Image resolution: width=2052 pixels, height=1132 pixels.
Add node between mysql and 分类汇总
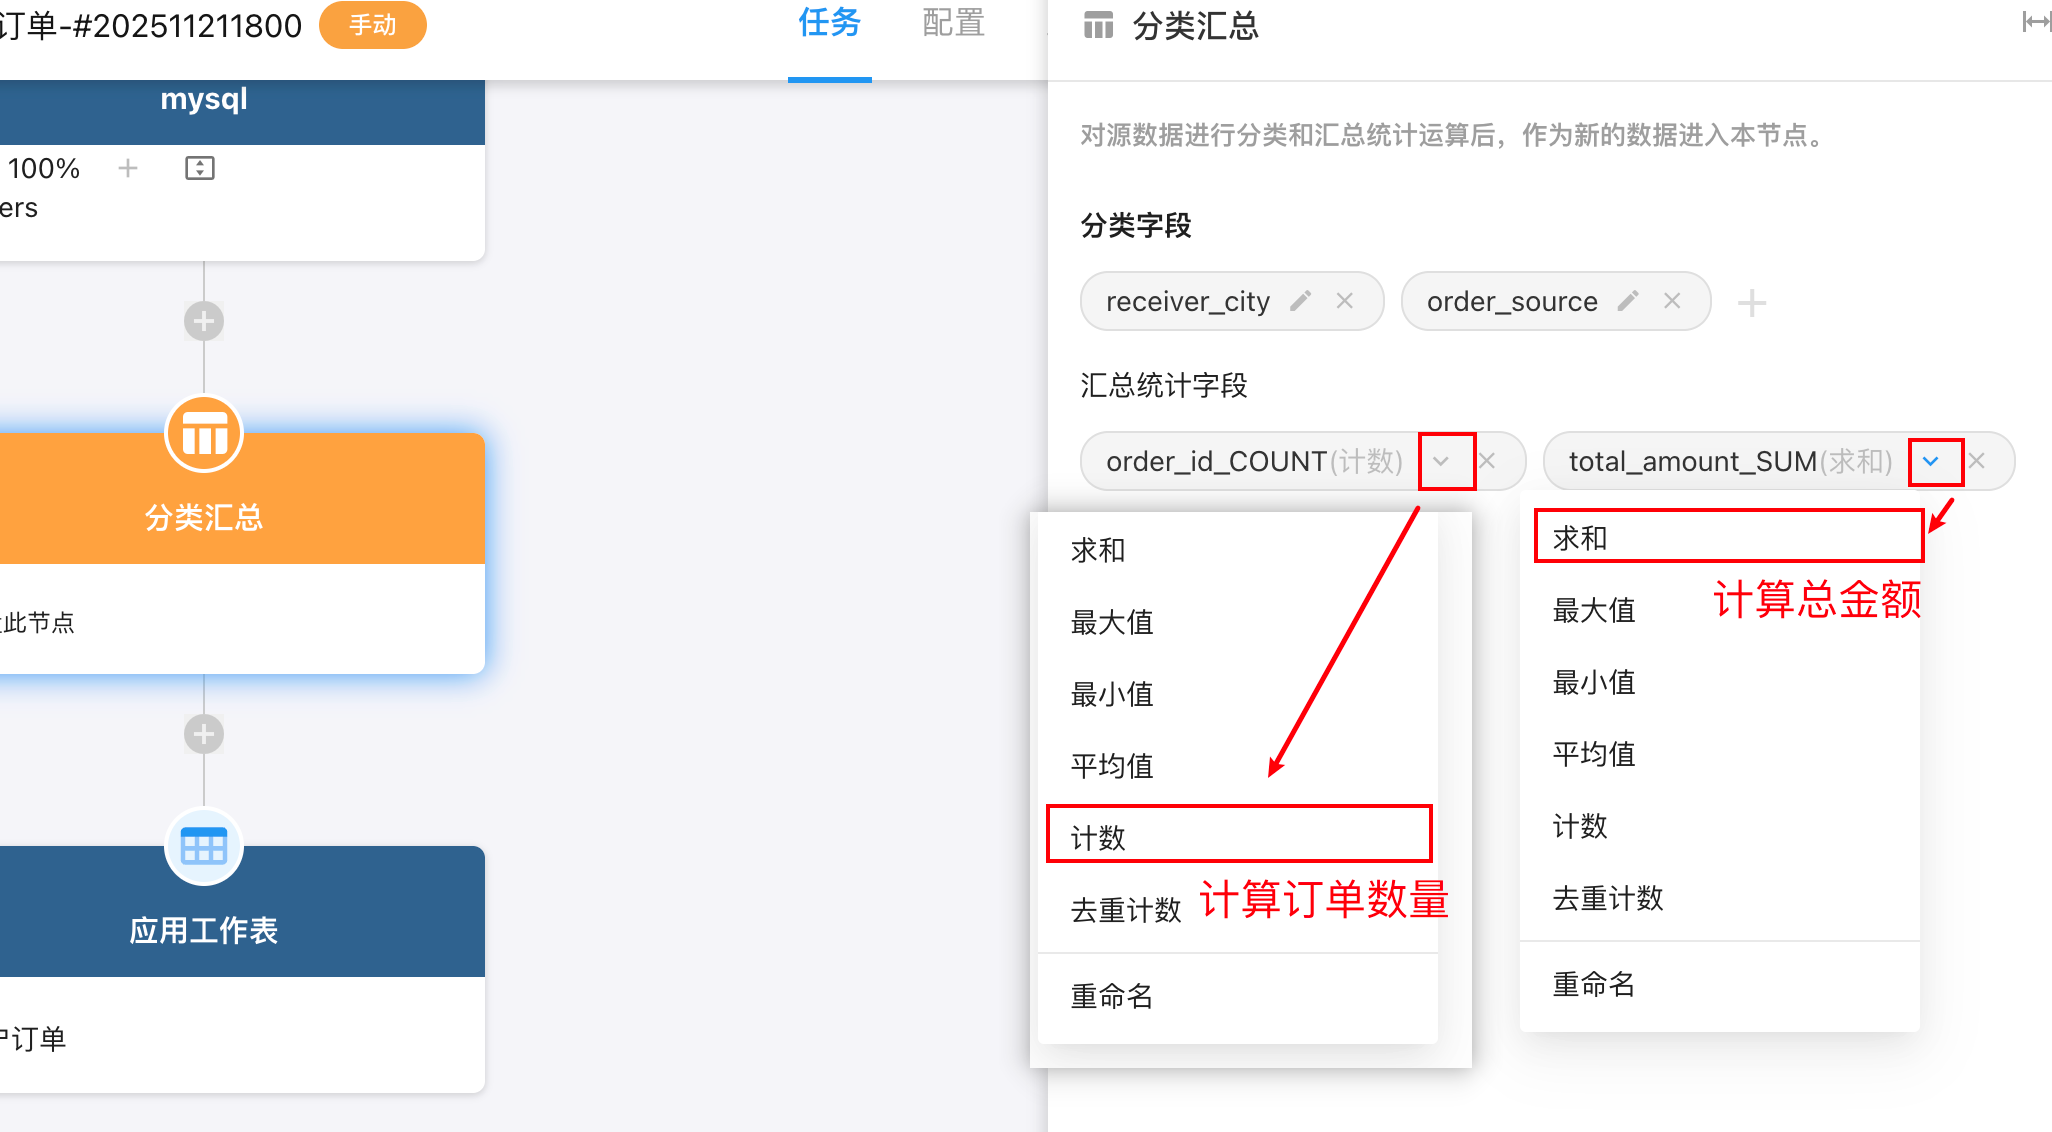point(204,321)
